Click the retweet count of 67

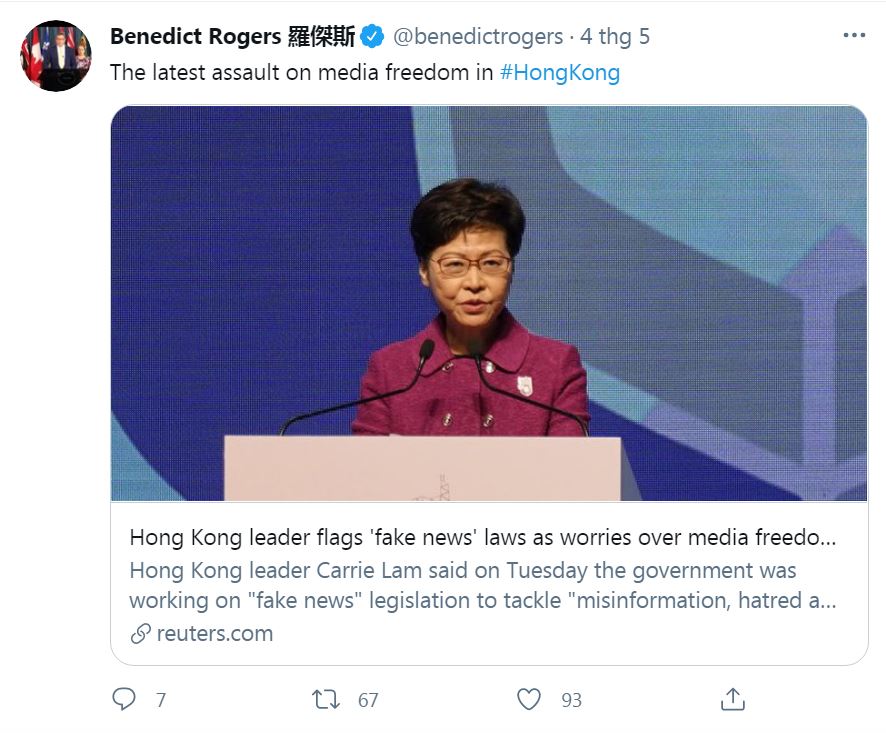pyautogui.click(x=368, y=700)
